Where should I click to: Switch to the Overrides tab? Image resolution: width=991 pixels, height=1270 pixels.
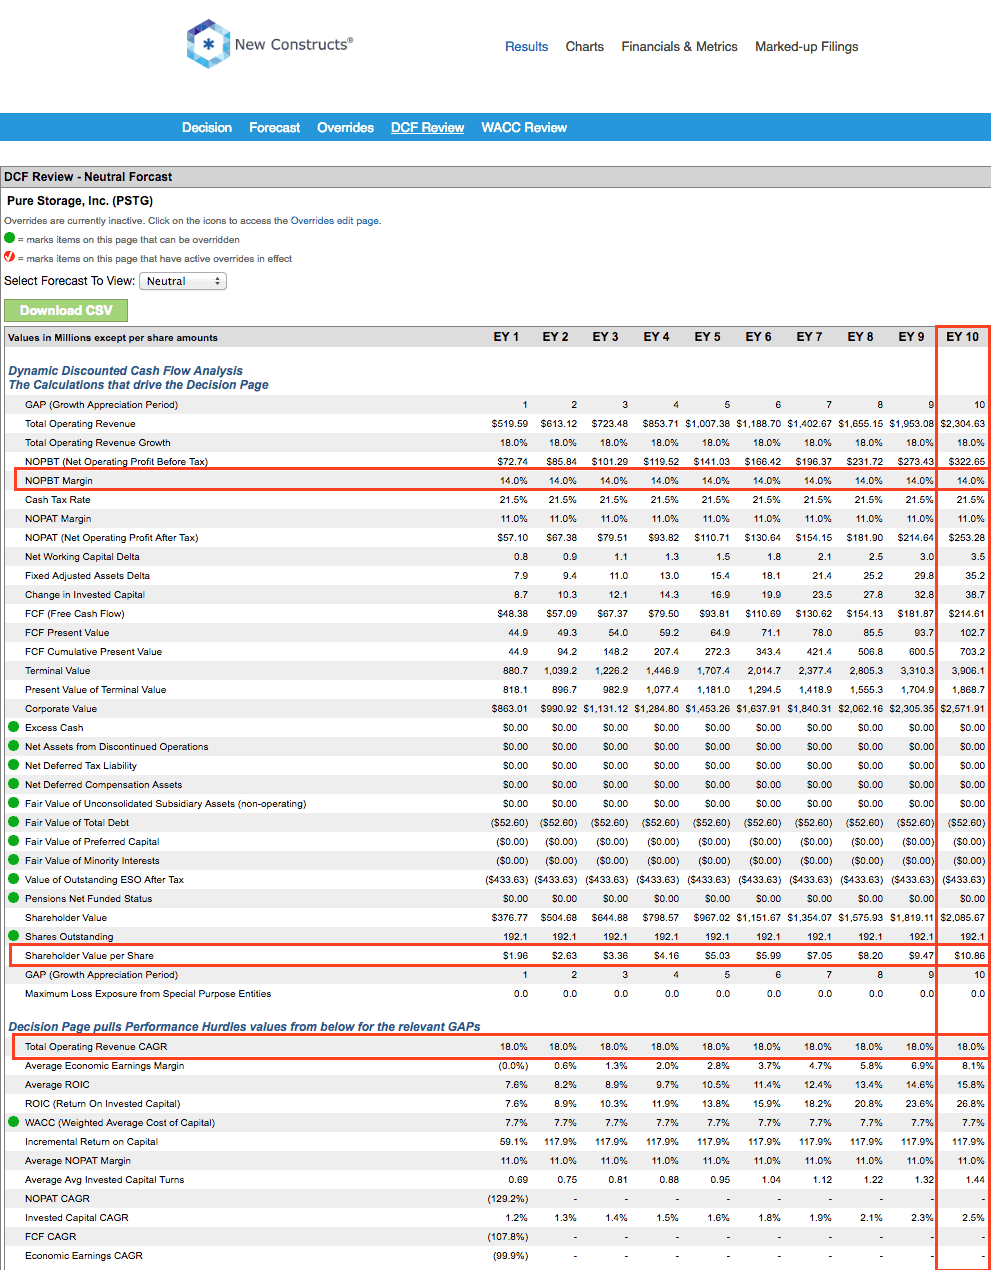tap(345, 127)
